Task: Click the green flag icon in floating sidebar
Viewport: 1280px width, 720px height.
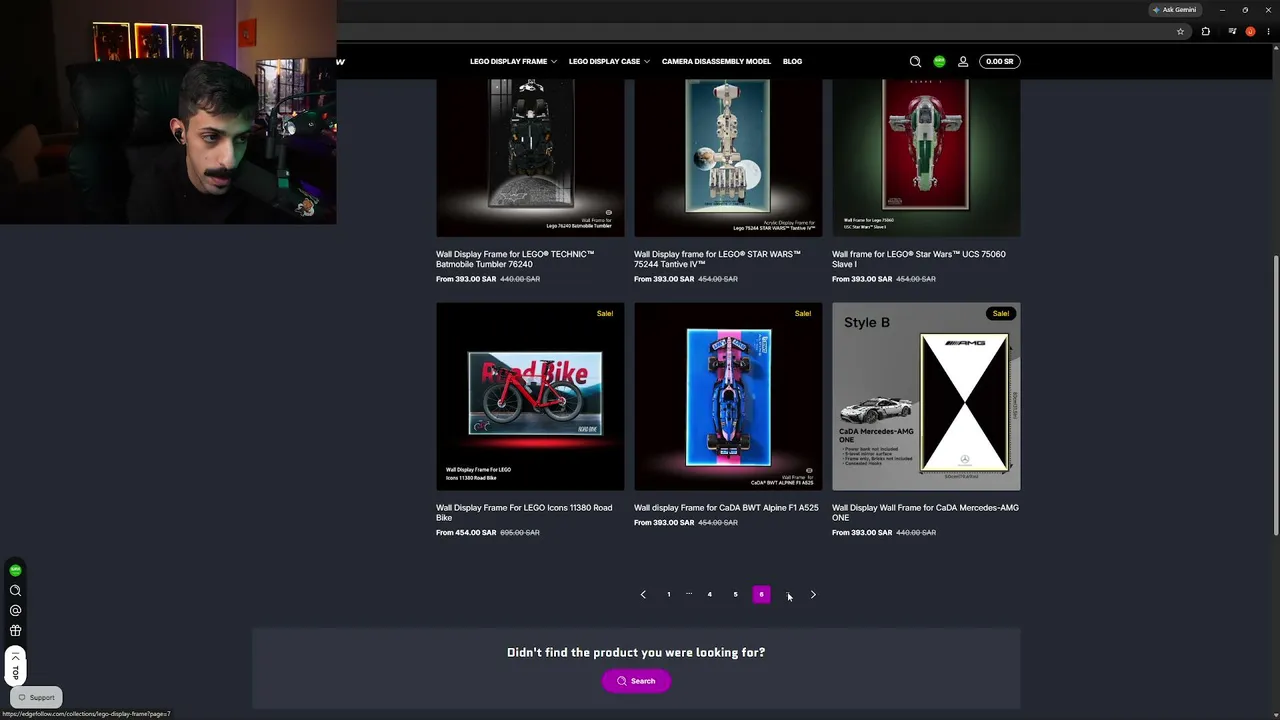Action: click(x=15, y=570)
